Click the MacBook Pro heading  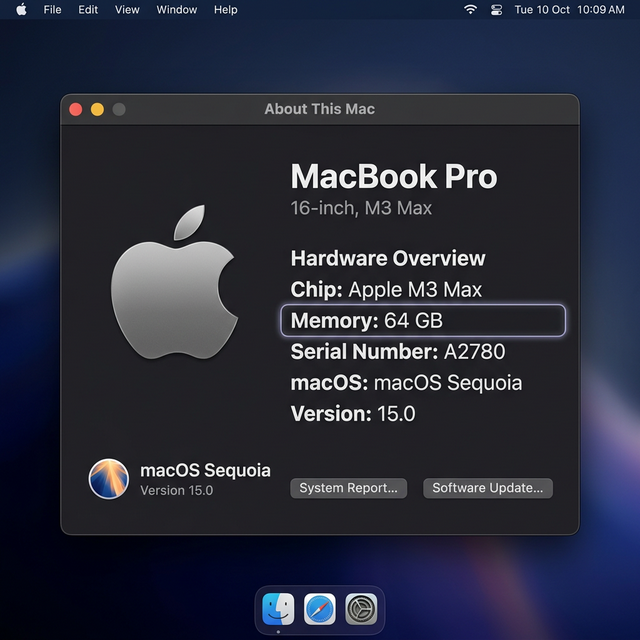[x=394, y=176]
